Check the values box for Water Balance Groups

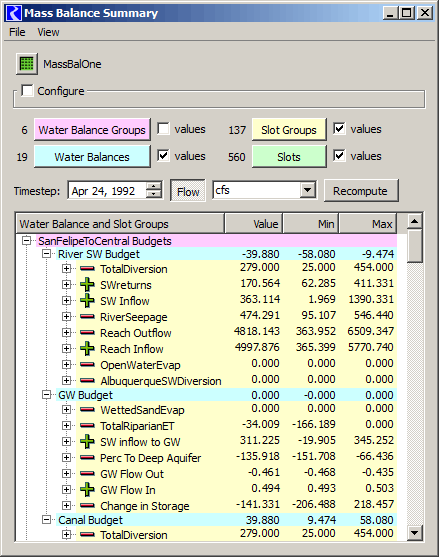(163, 129)
